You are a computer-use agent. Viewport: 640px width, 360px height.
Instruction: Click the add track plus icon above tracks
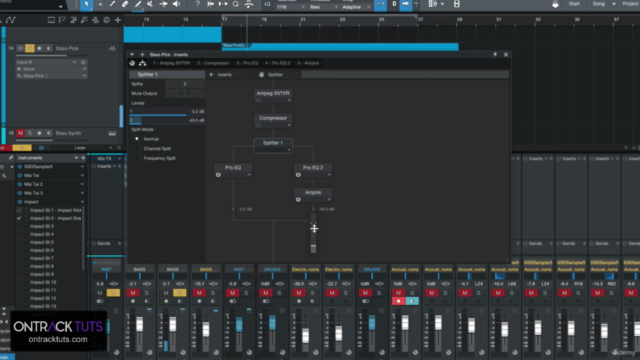[118, 20]
